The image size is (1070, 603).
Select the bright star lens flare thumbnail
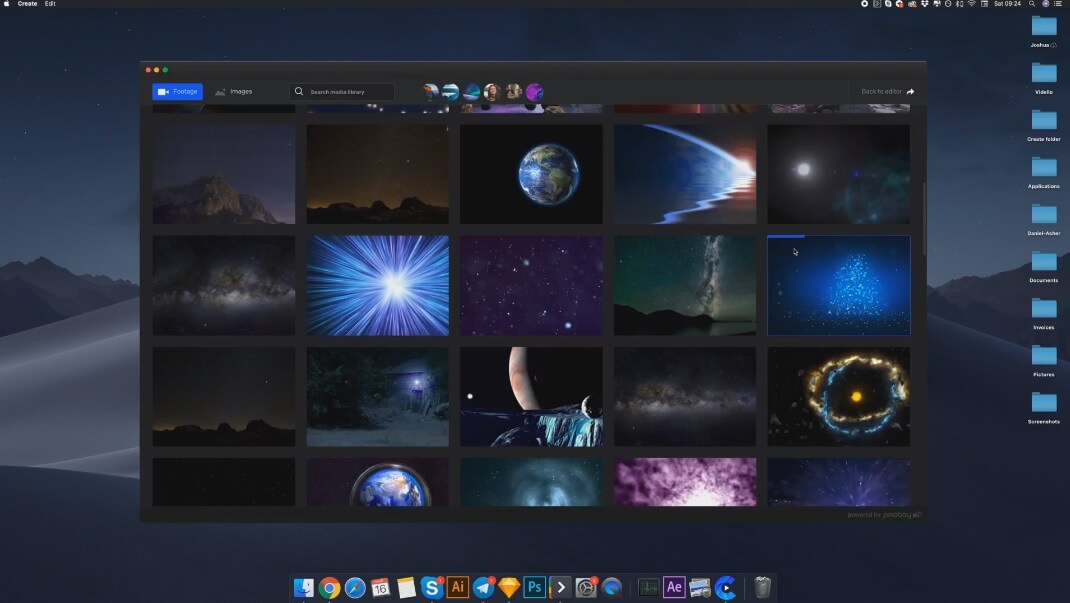pos(839,174)
